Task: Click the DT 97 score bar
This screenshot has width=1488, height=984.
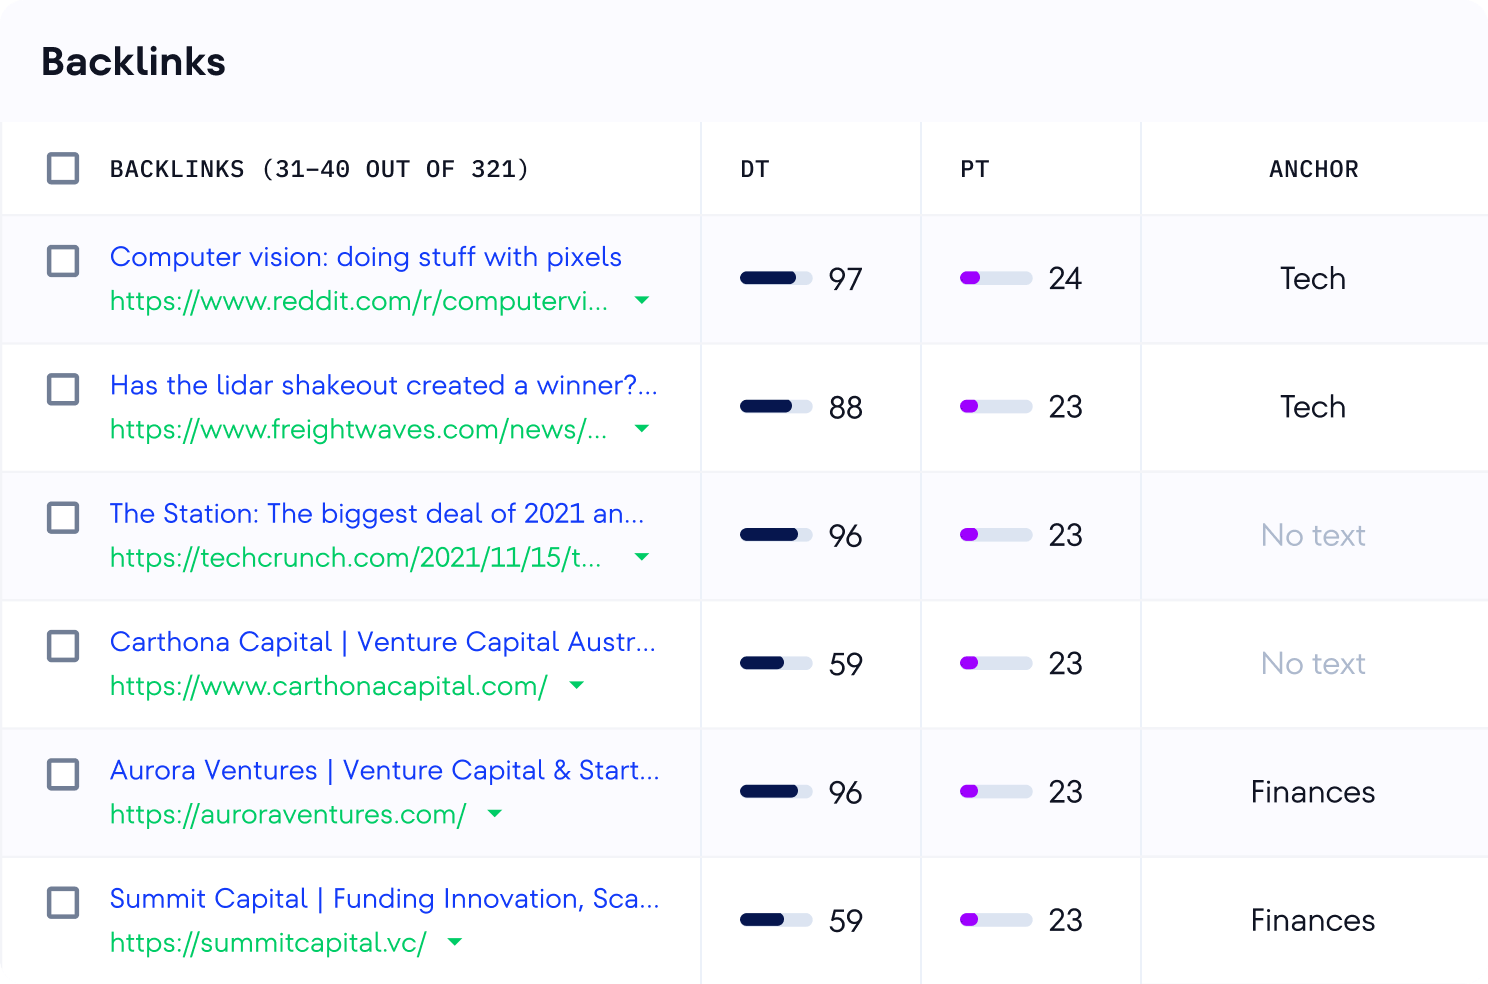Action: pos(775,278)
